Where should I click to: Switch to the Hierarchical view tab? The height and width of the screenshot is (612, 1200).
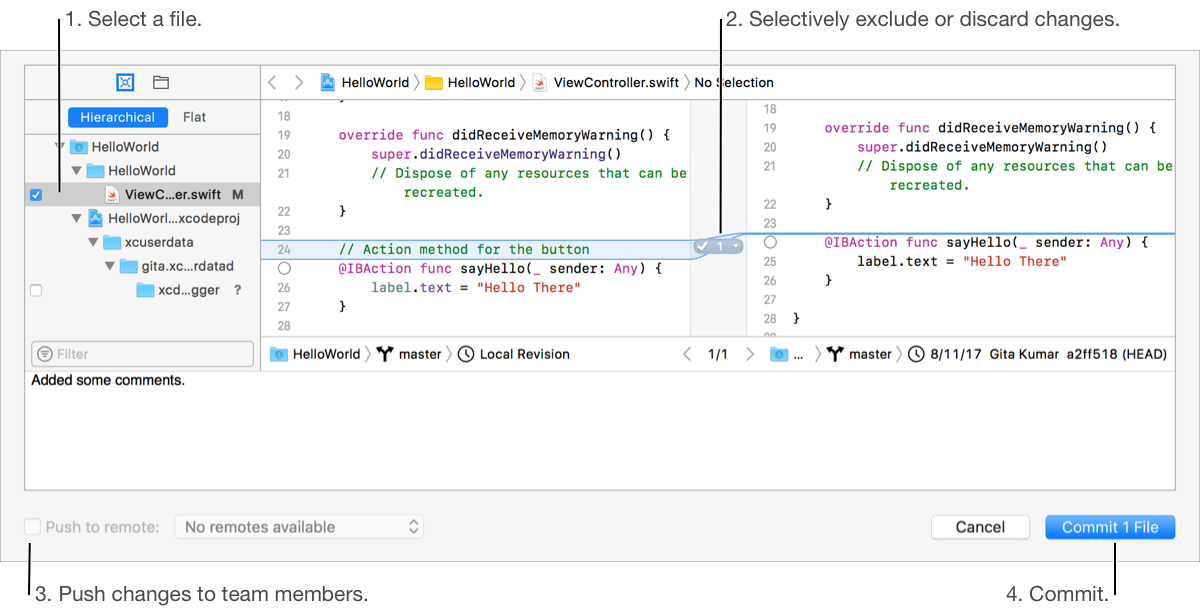(x=117, y=117)
